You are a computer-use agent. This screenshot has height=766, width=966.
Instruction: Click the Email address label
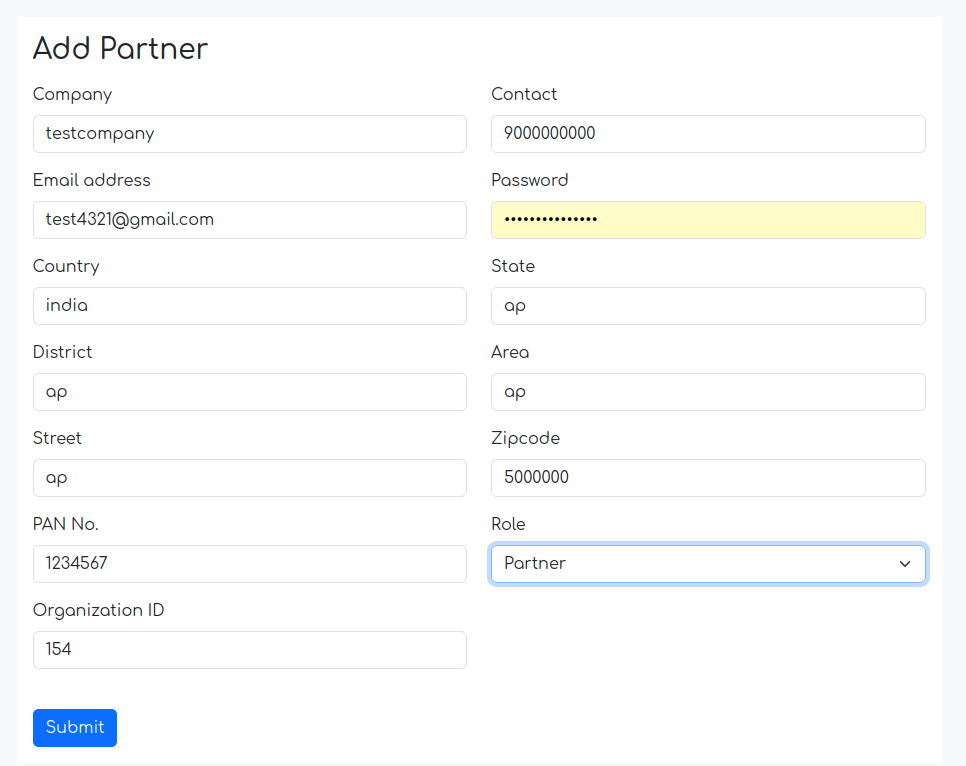click(91, 180)
